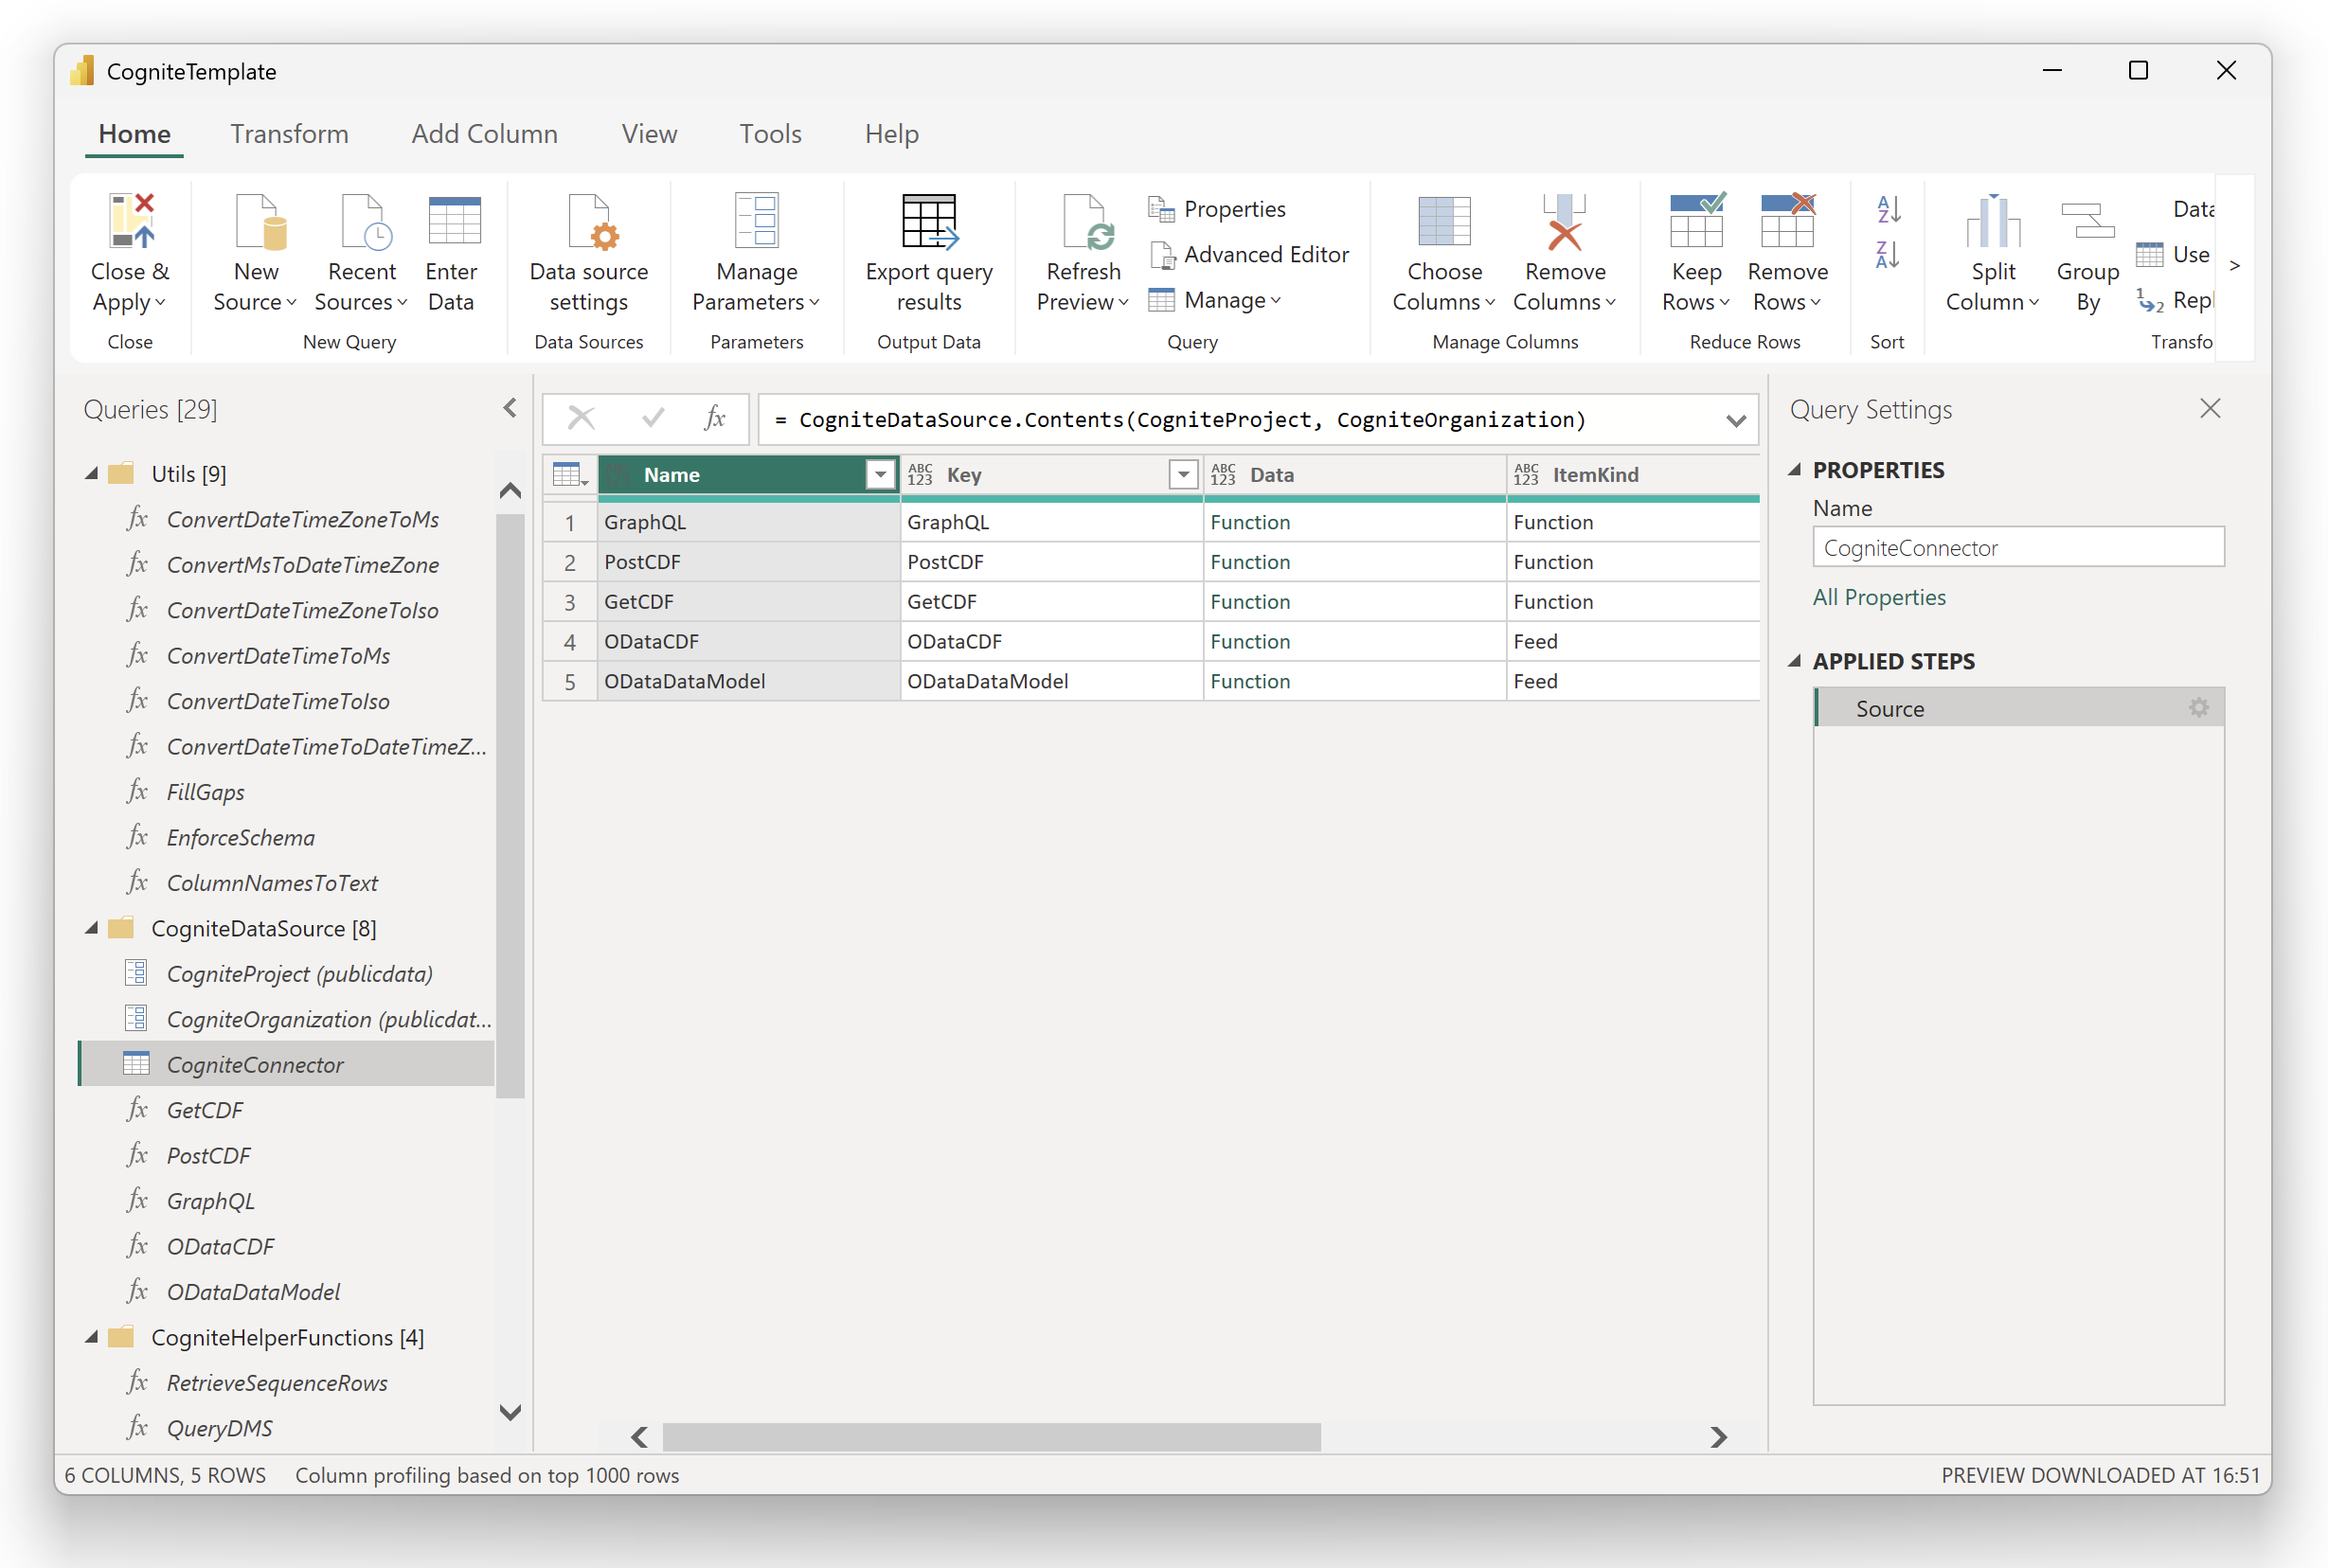Click the All Properties link
2328x1568 pixels.
(x=1879, y=597)
